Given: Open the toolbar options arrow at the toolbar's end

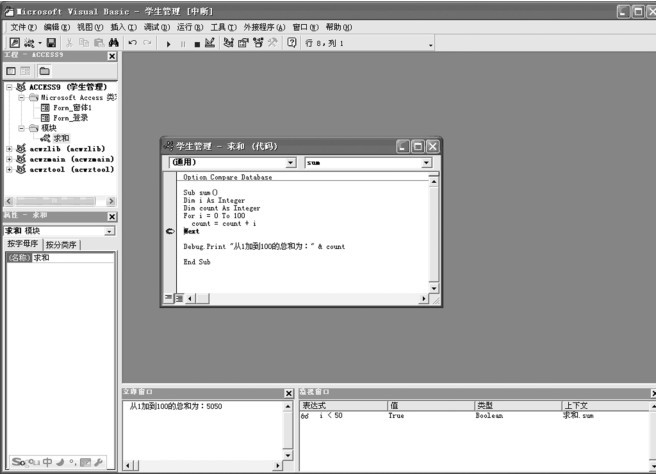Looking at the screenshot, I should 430,45.
